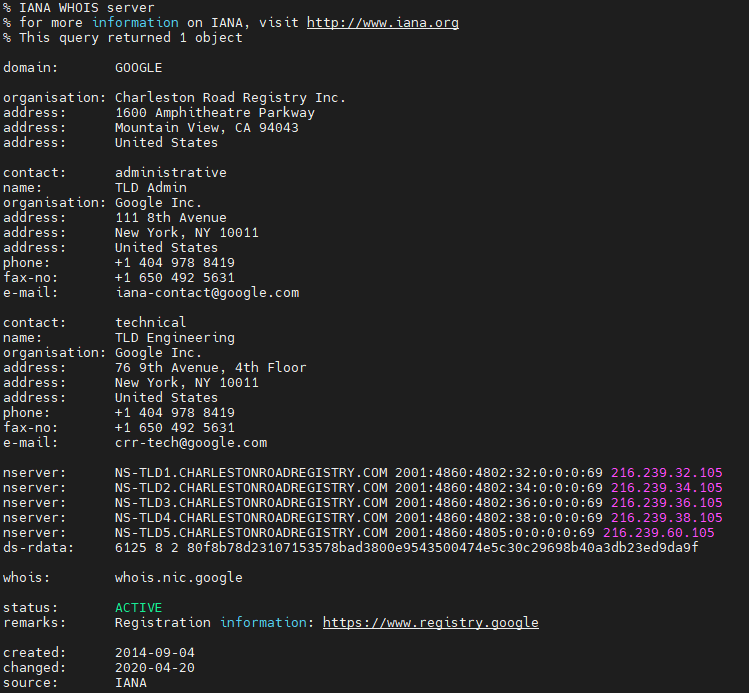This screenshot has height=693, width=749.
Task: Click the green ACTIVE status
Action: (139, 608)
